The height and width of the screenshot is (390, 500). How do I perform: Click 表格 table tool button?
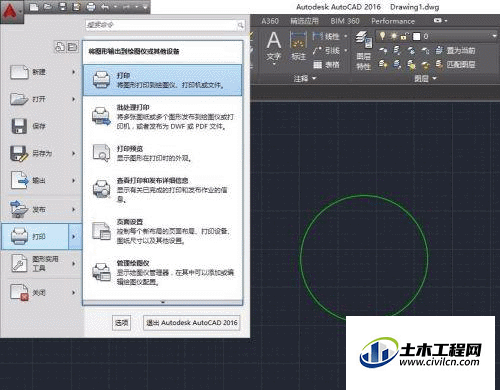[x=326, y=65]
